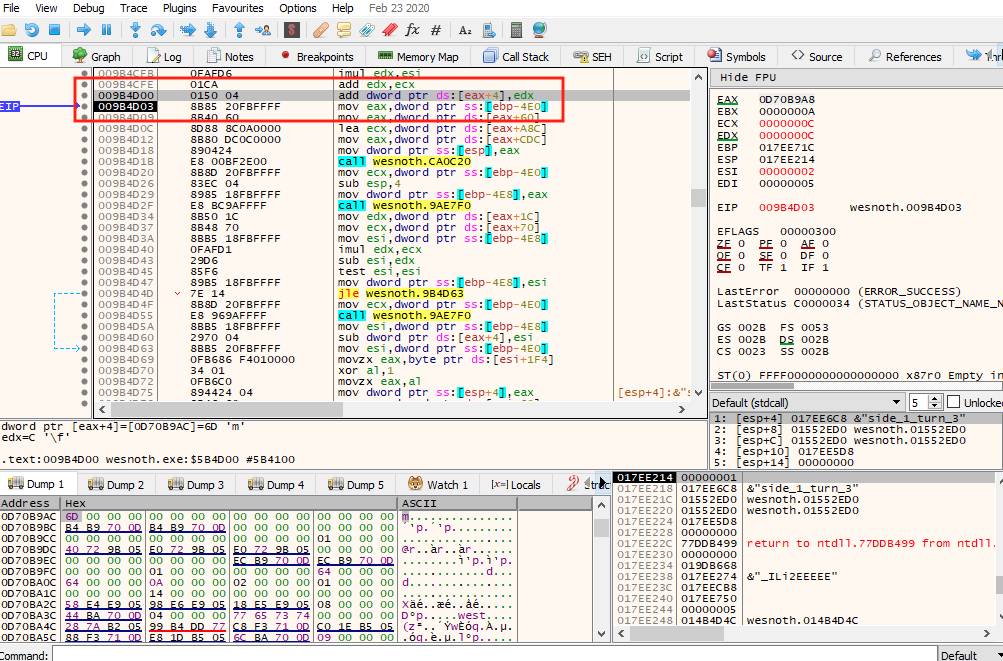Open the SEH tab
1003x661 pixels.
(x=592, y=56)
